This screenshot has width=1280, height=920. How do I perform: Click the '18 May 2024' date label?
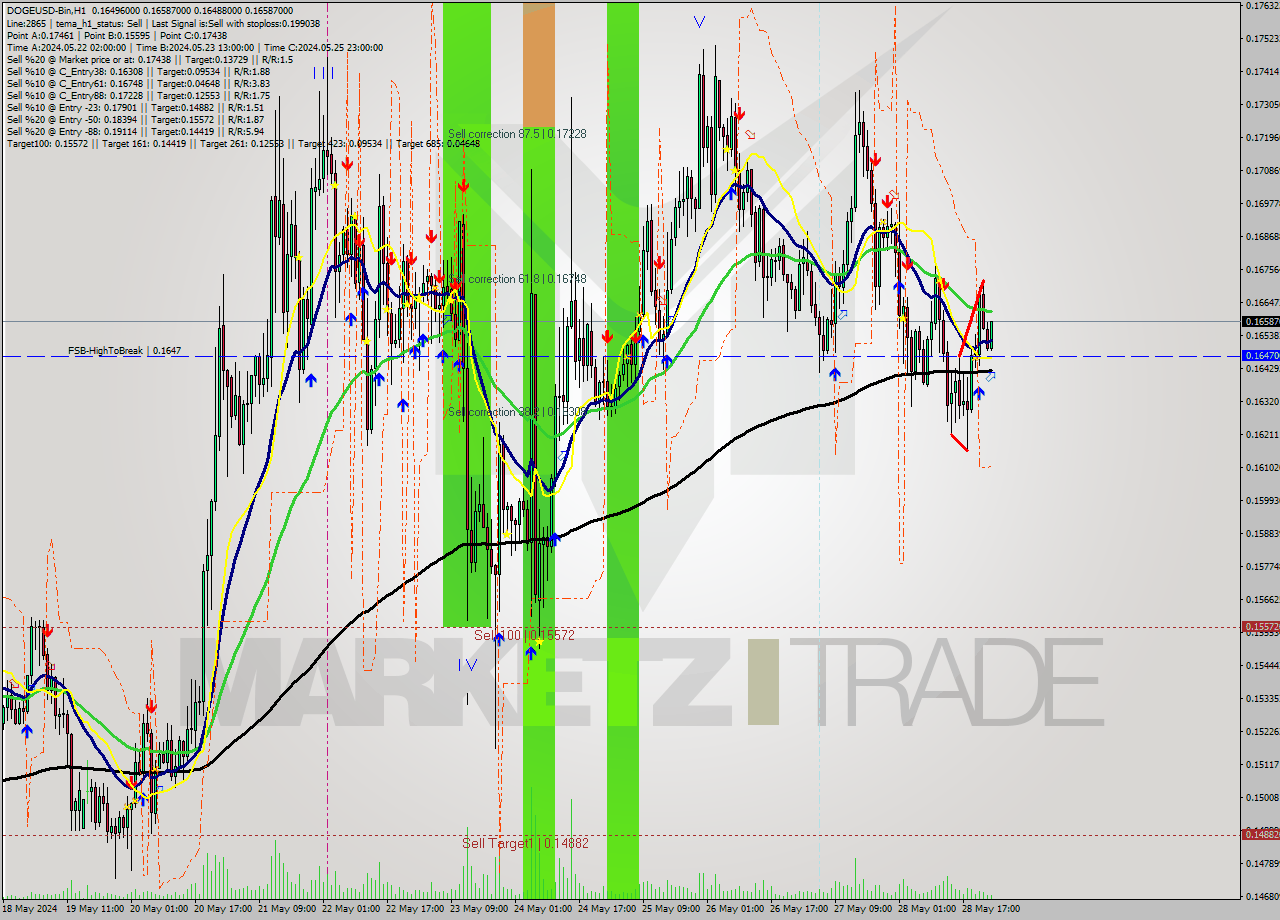[x=31, y=909]
